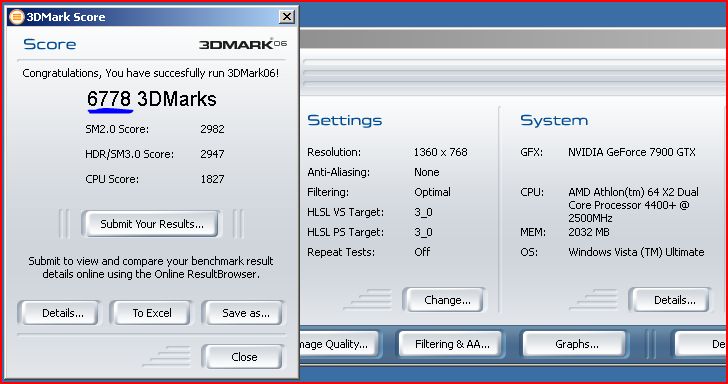The width and height of the screenshot is (728, 384).
Task: Click the partially visible De... button
Action: 701,344
